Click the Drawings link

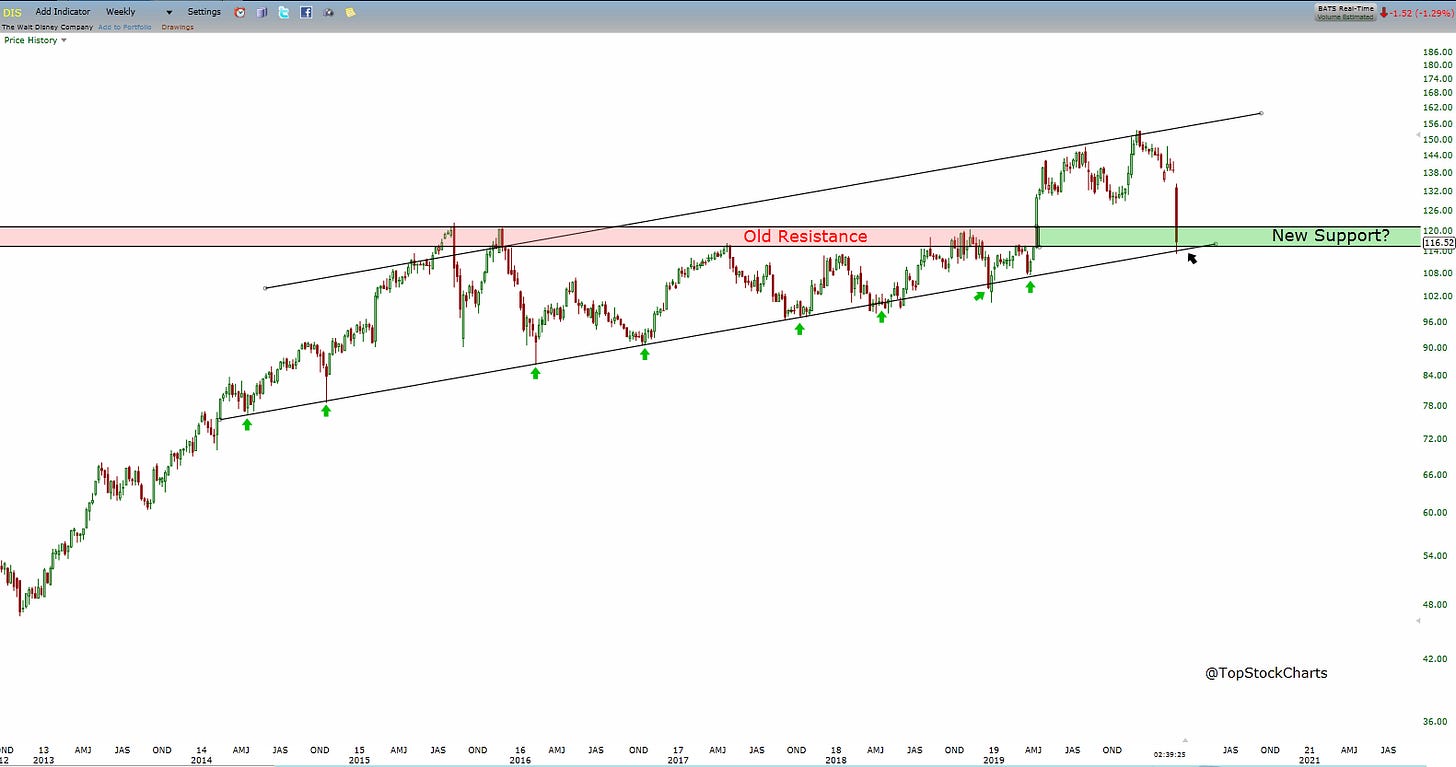point(177,27)
